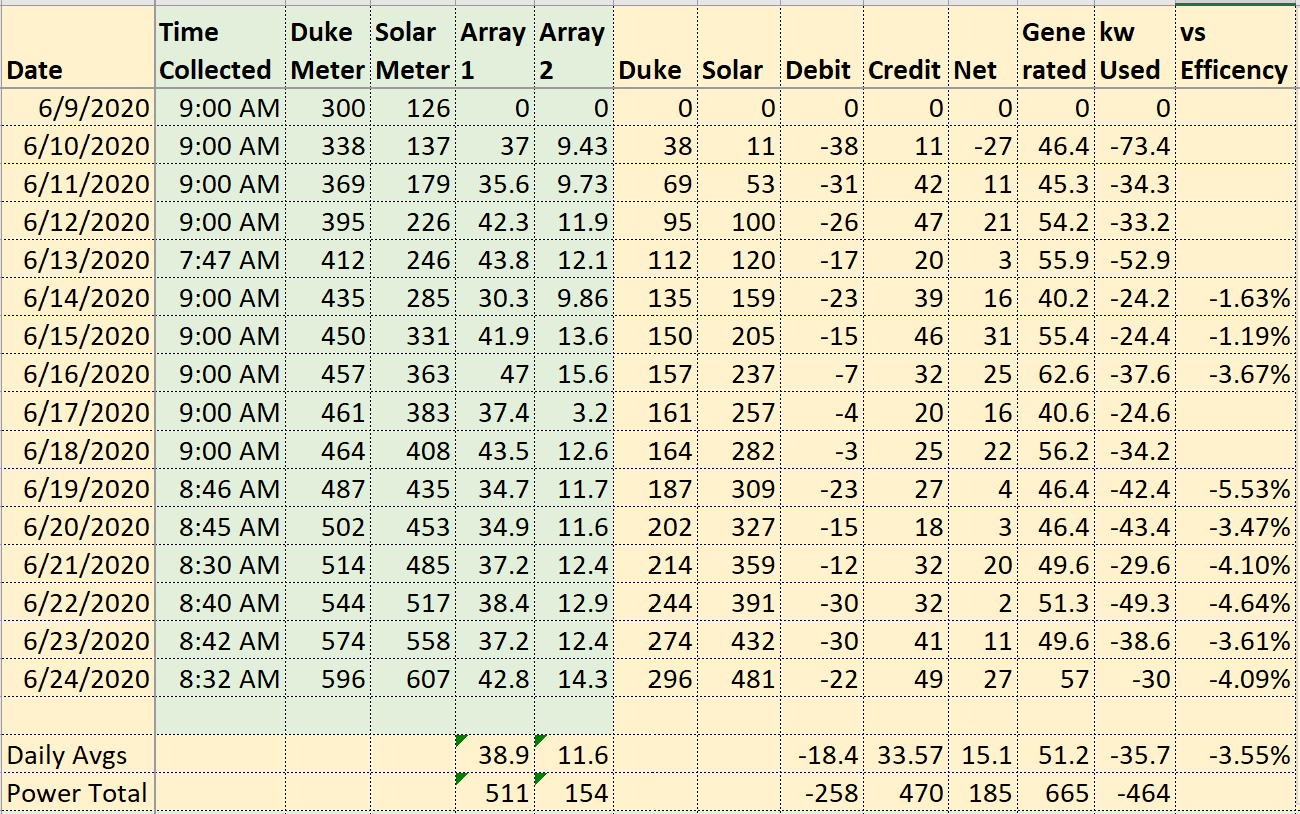Click the "kw Used" header cell

point(1135,48)
